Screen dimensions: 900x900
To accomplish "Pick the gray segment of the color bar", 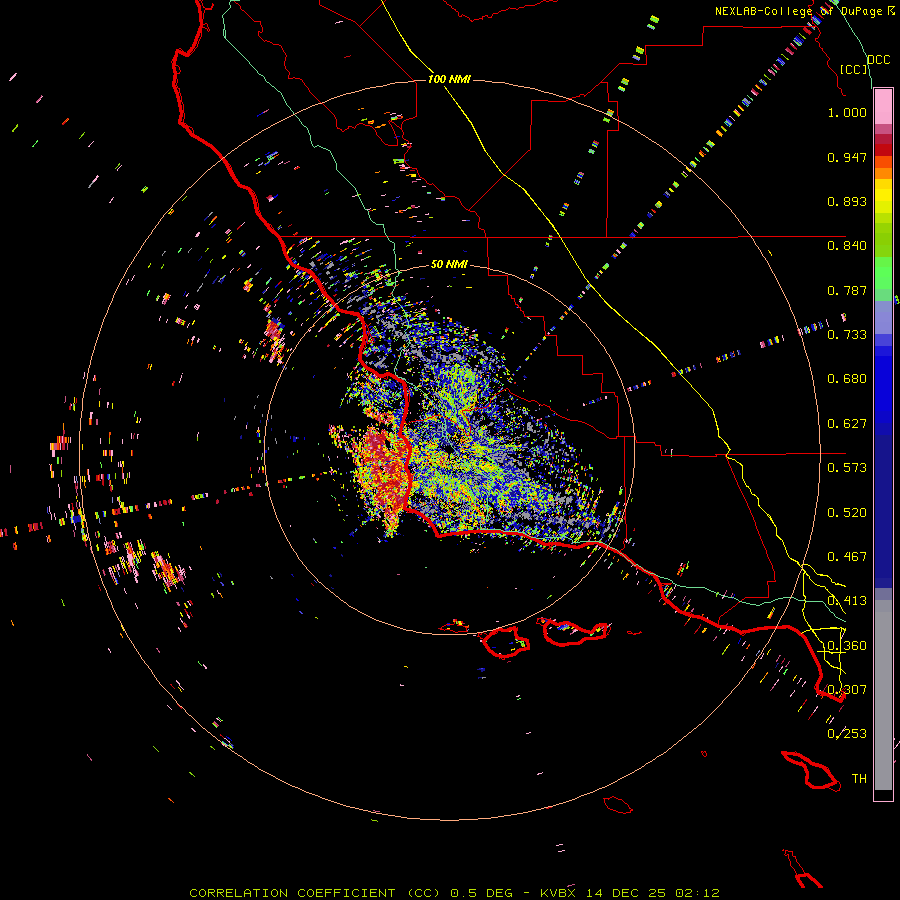I will point(883,695).
